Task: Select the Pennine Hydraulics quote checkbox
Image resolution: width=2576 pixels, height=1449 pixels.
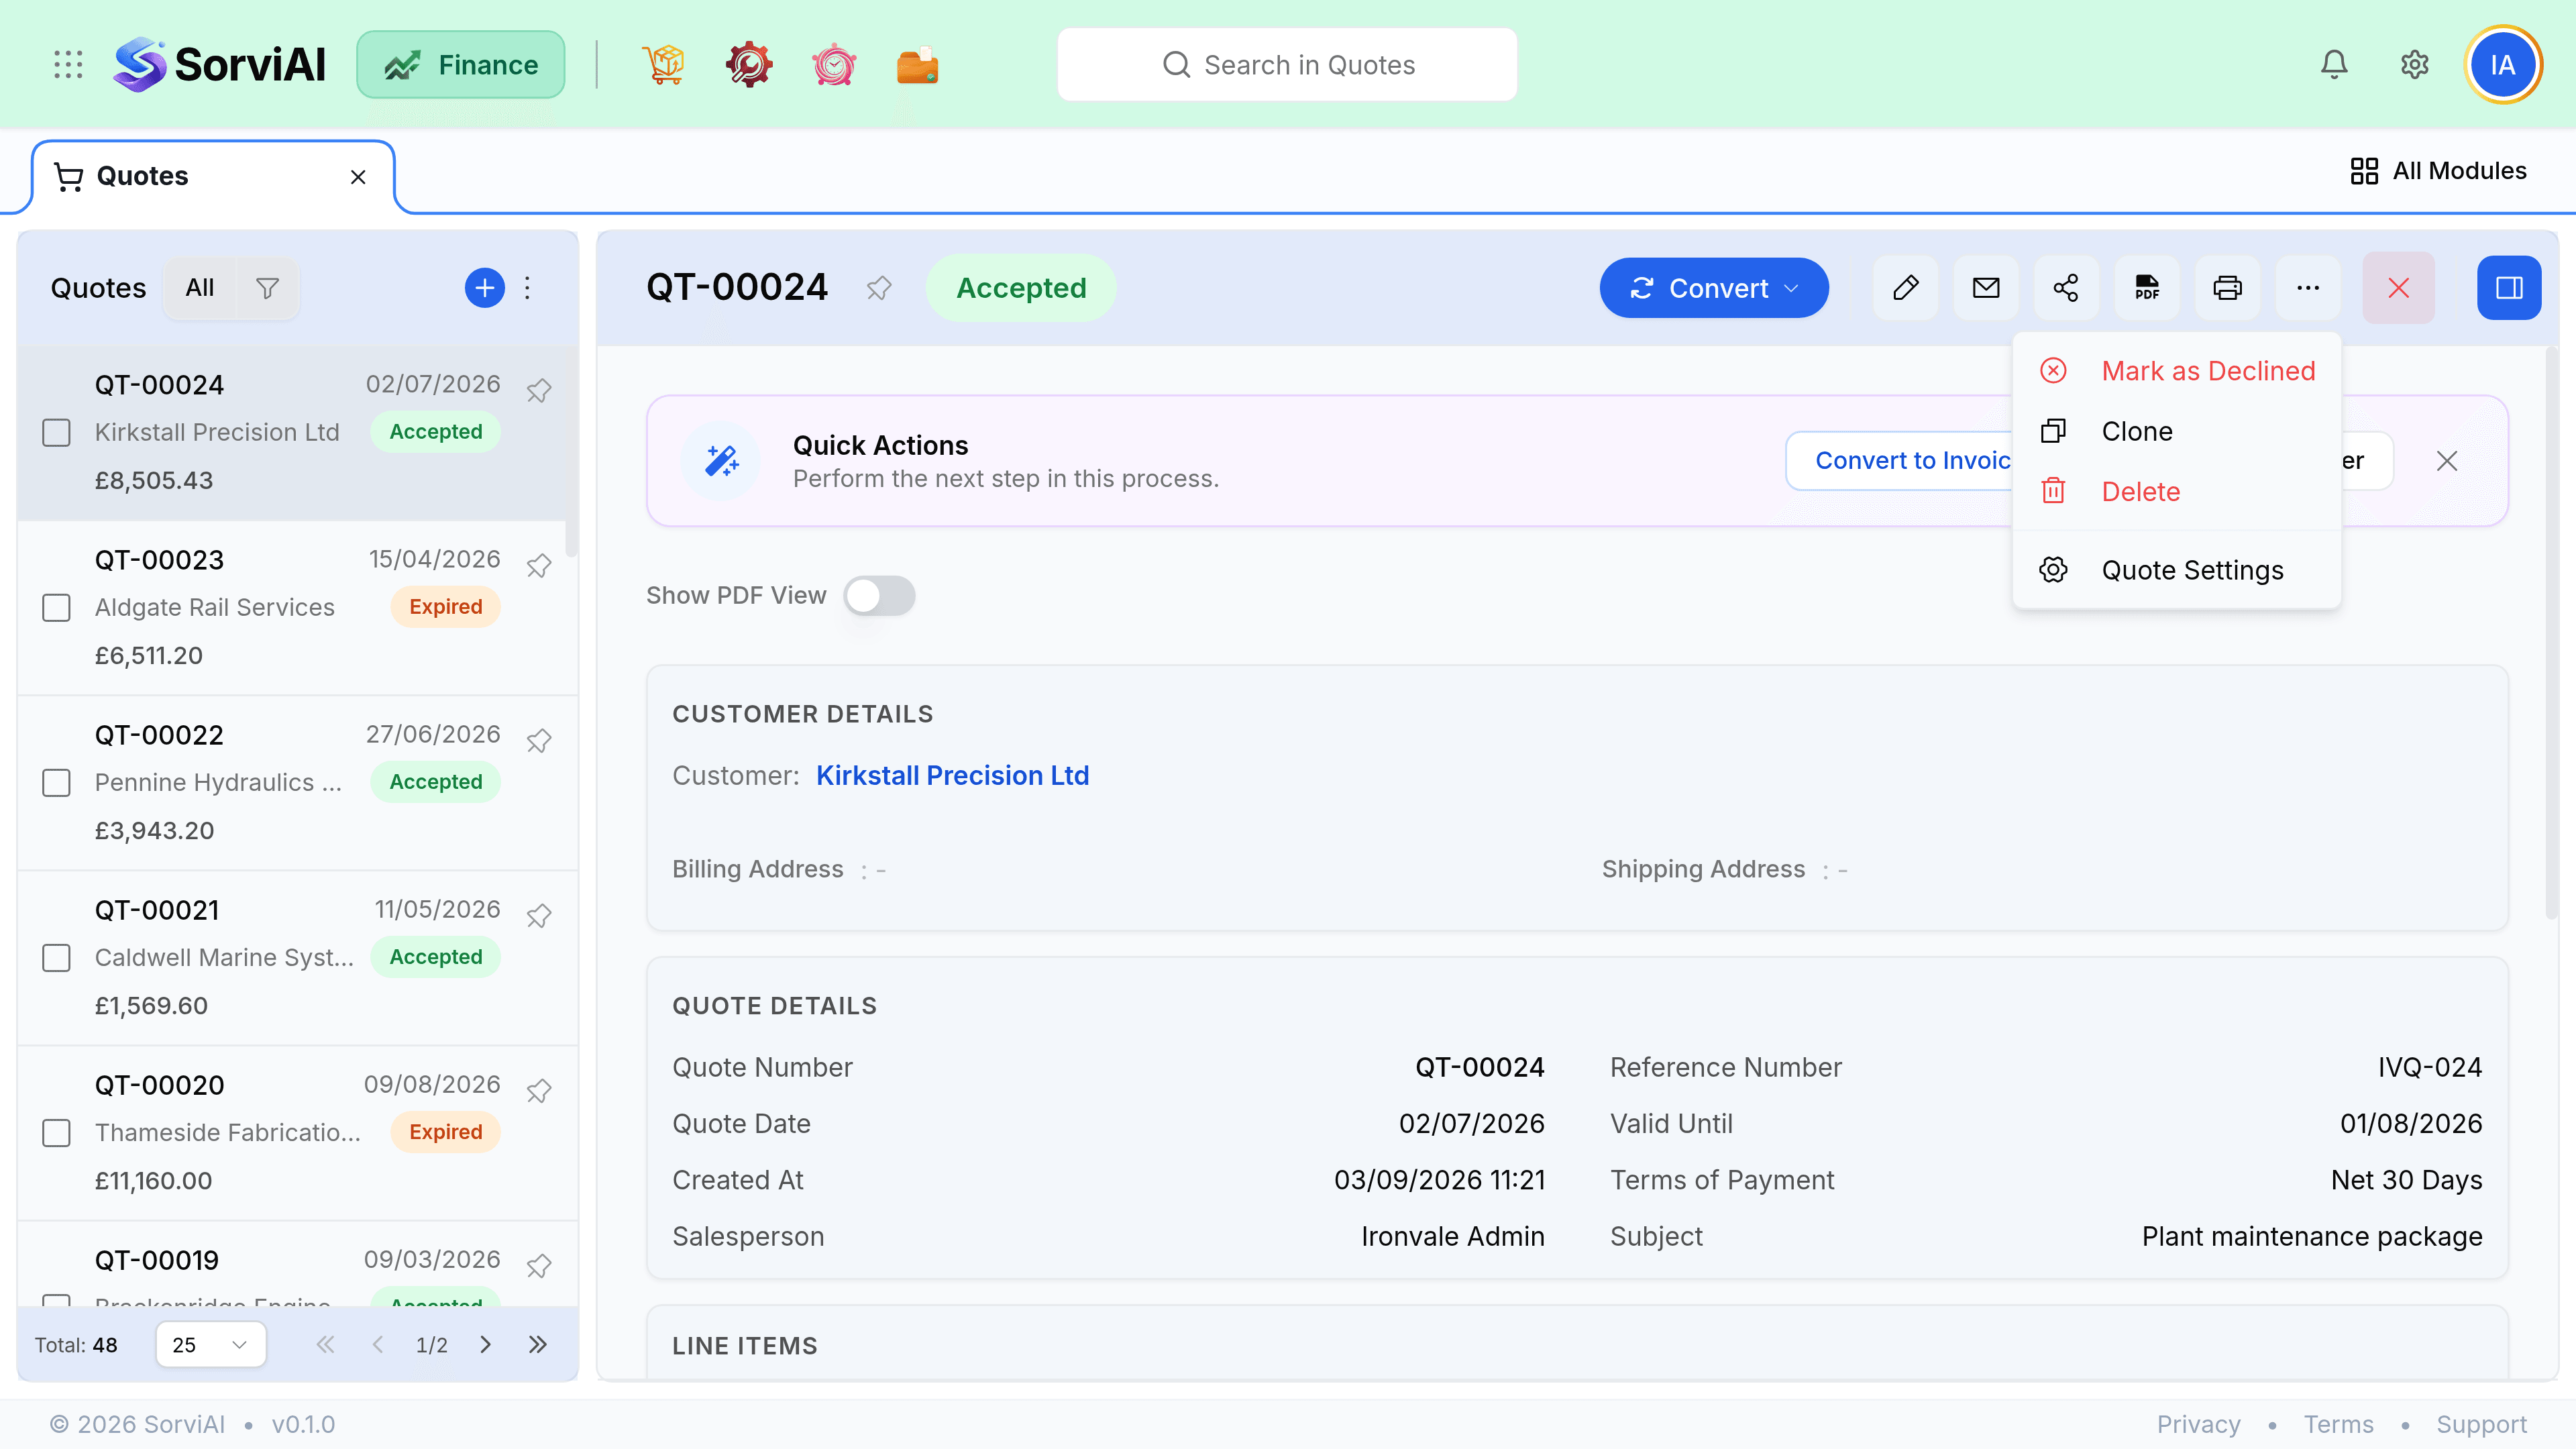Action: click(x=56, y=783)
